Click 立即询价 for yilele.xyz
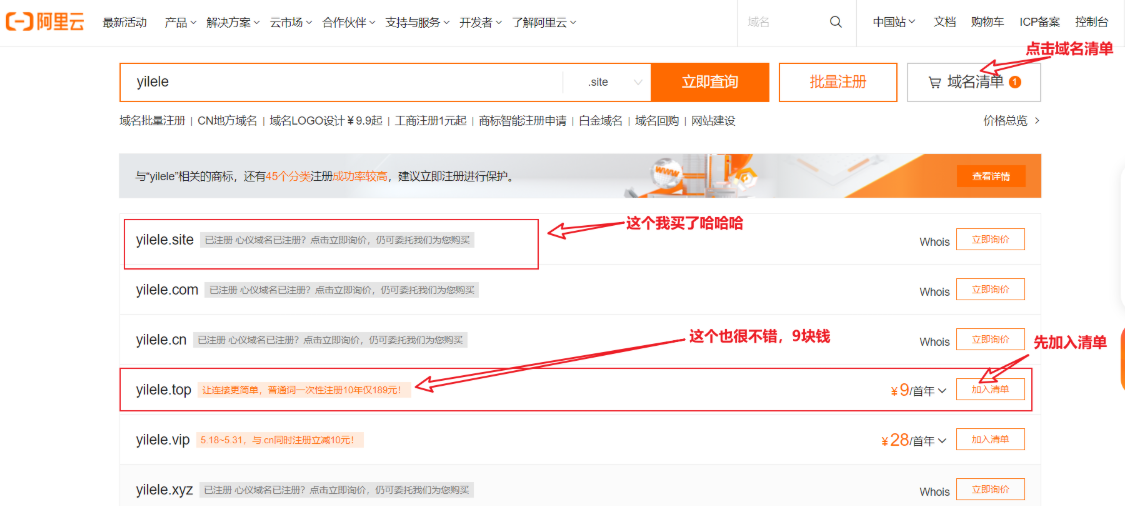Image resolution: width=1128 pixels, height=506 pixels. (x=990, y=489)
